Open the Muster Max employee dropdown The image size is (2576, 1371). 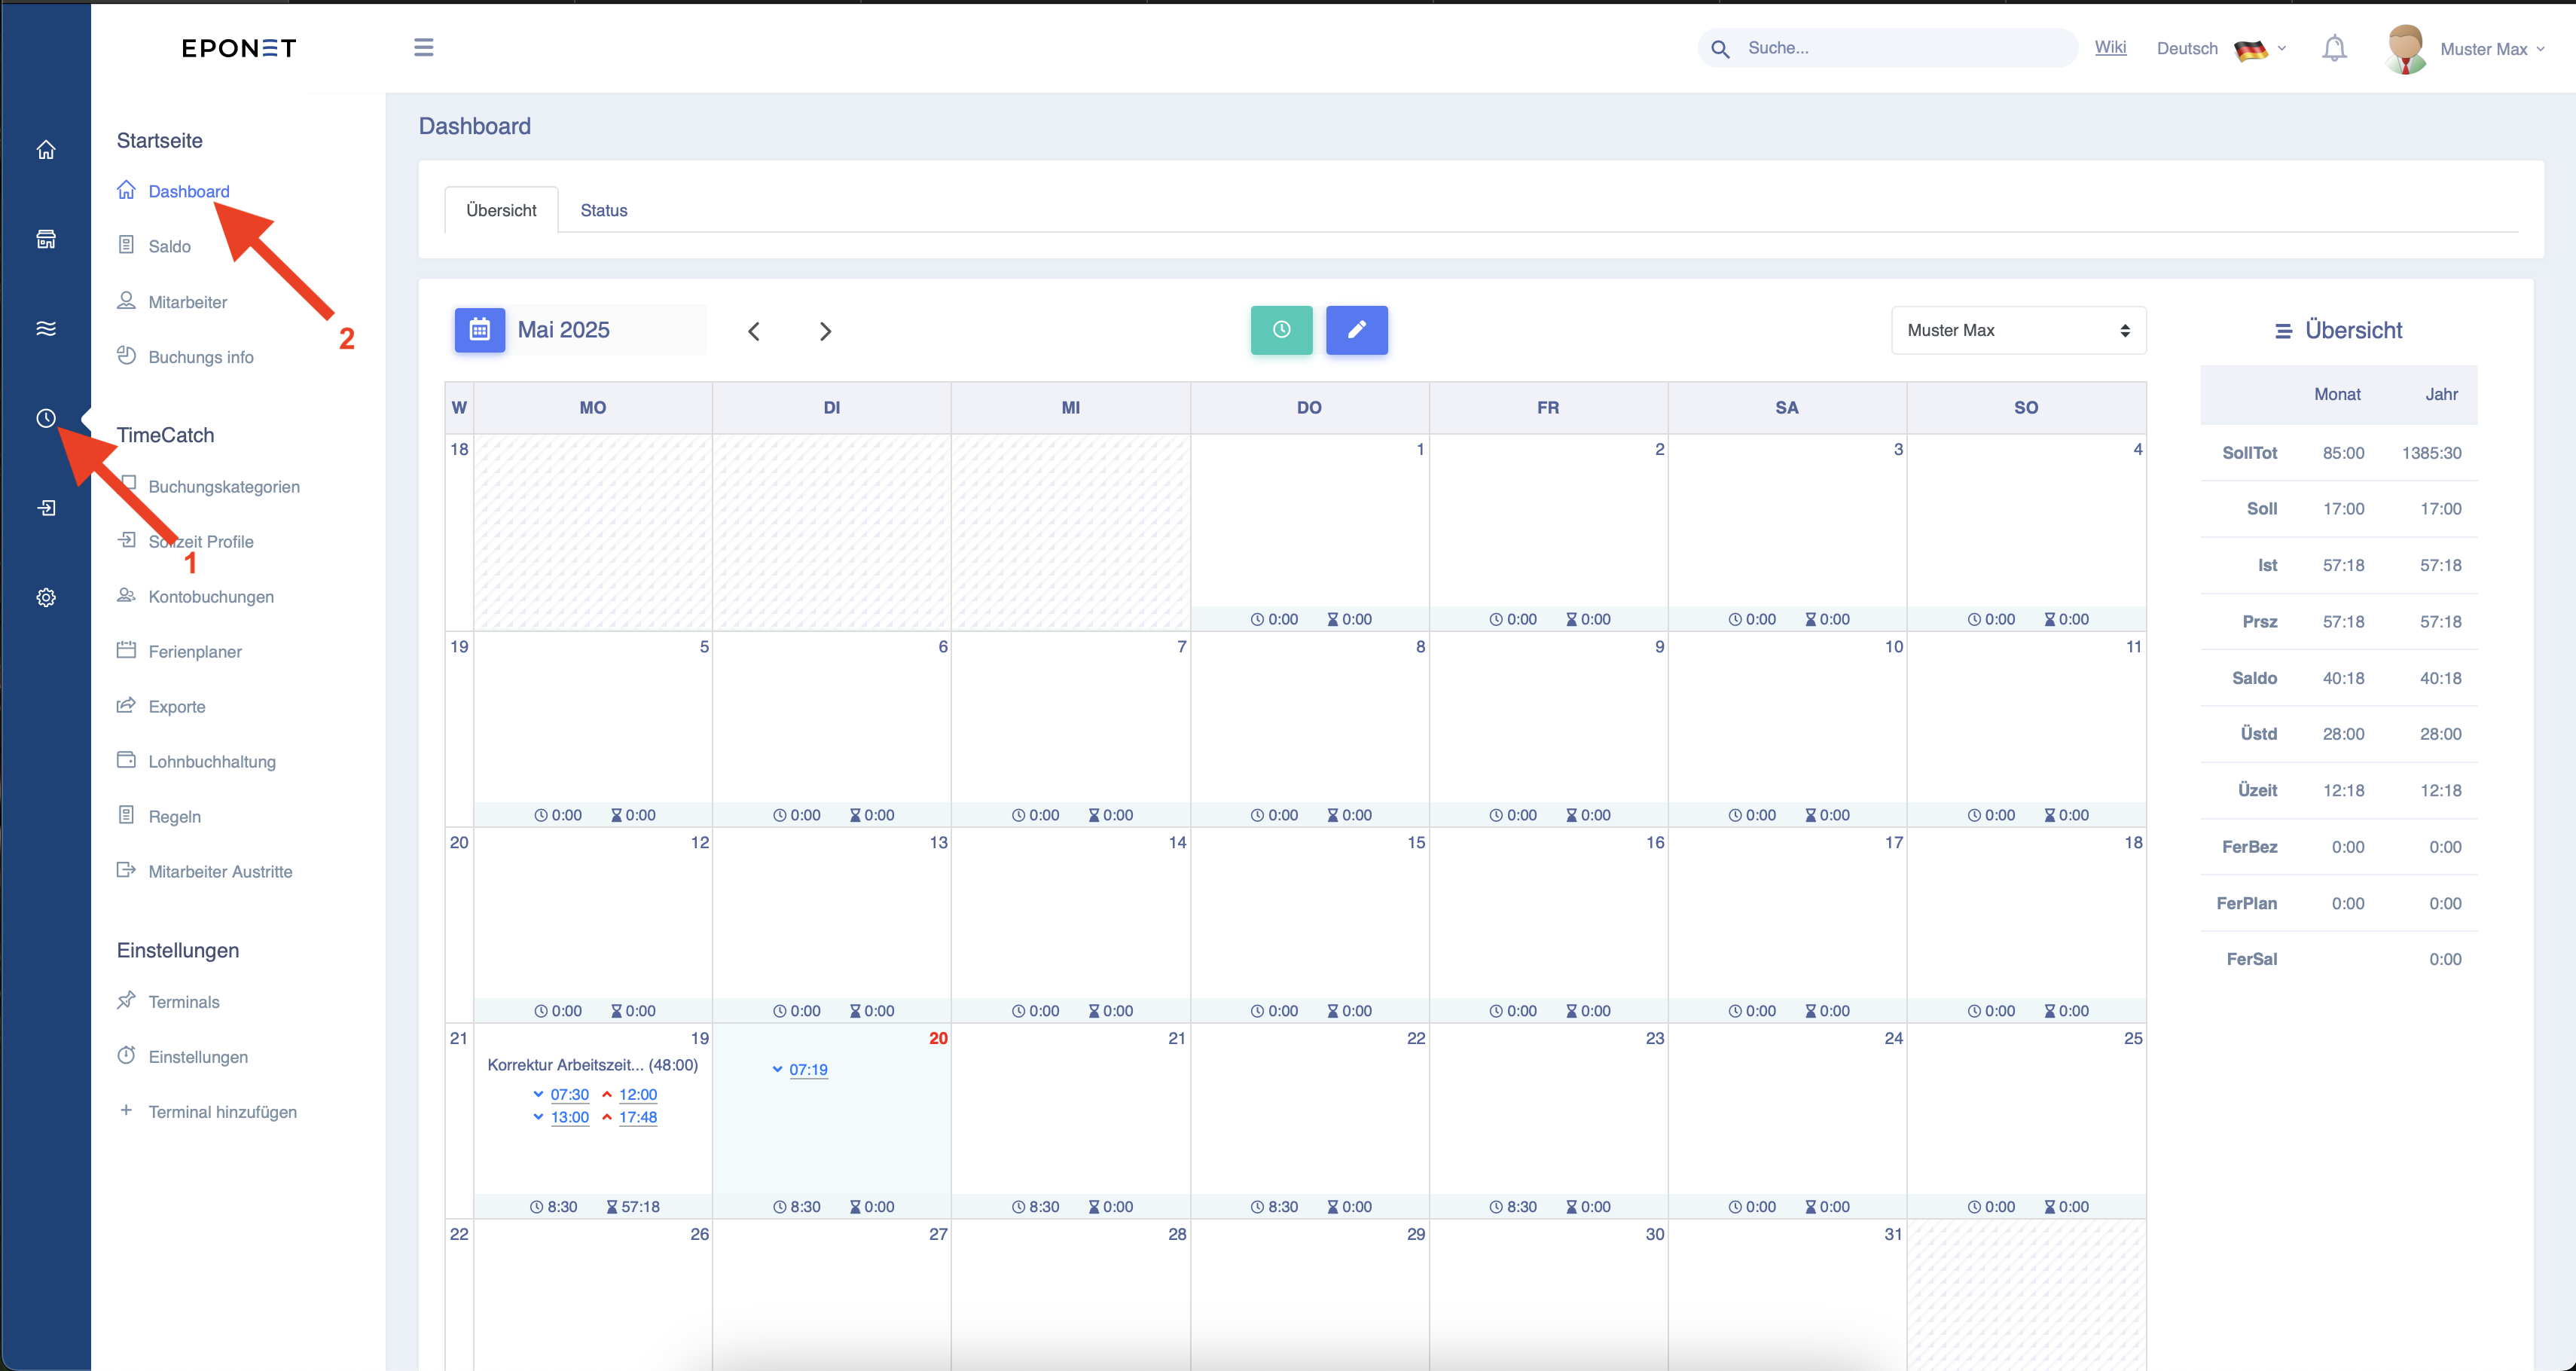(x=2018, y=330)
